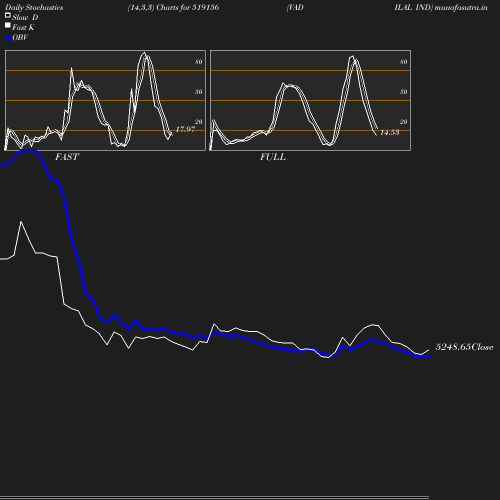Screen dimensions: 500x500
Task: Click the '(14,3,3) Charts for 519156' text
Action: (x=173, y=7)
